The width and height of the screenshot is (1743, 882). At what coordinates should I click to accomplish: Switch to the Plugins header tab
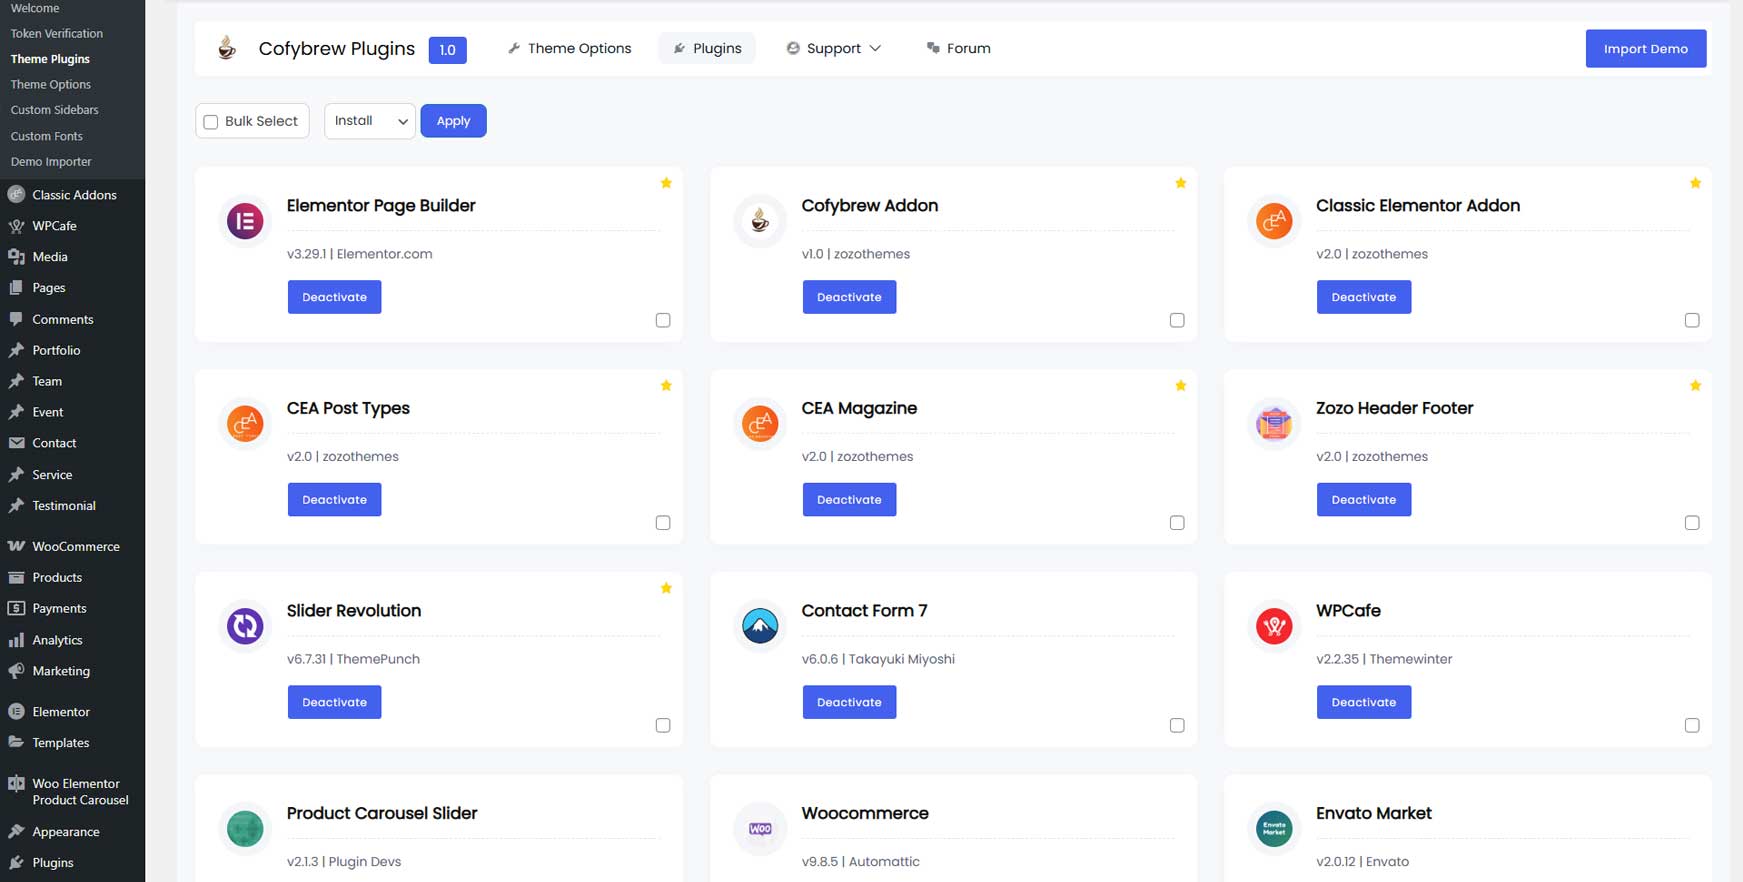click(x=707, y=48)
